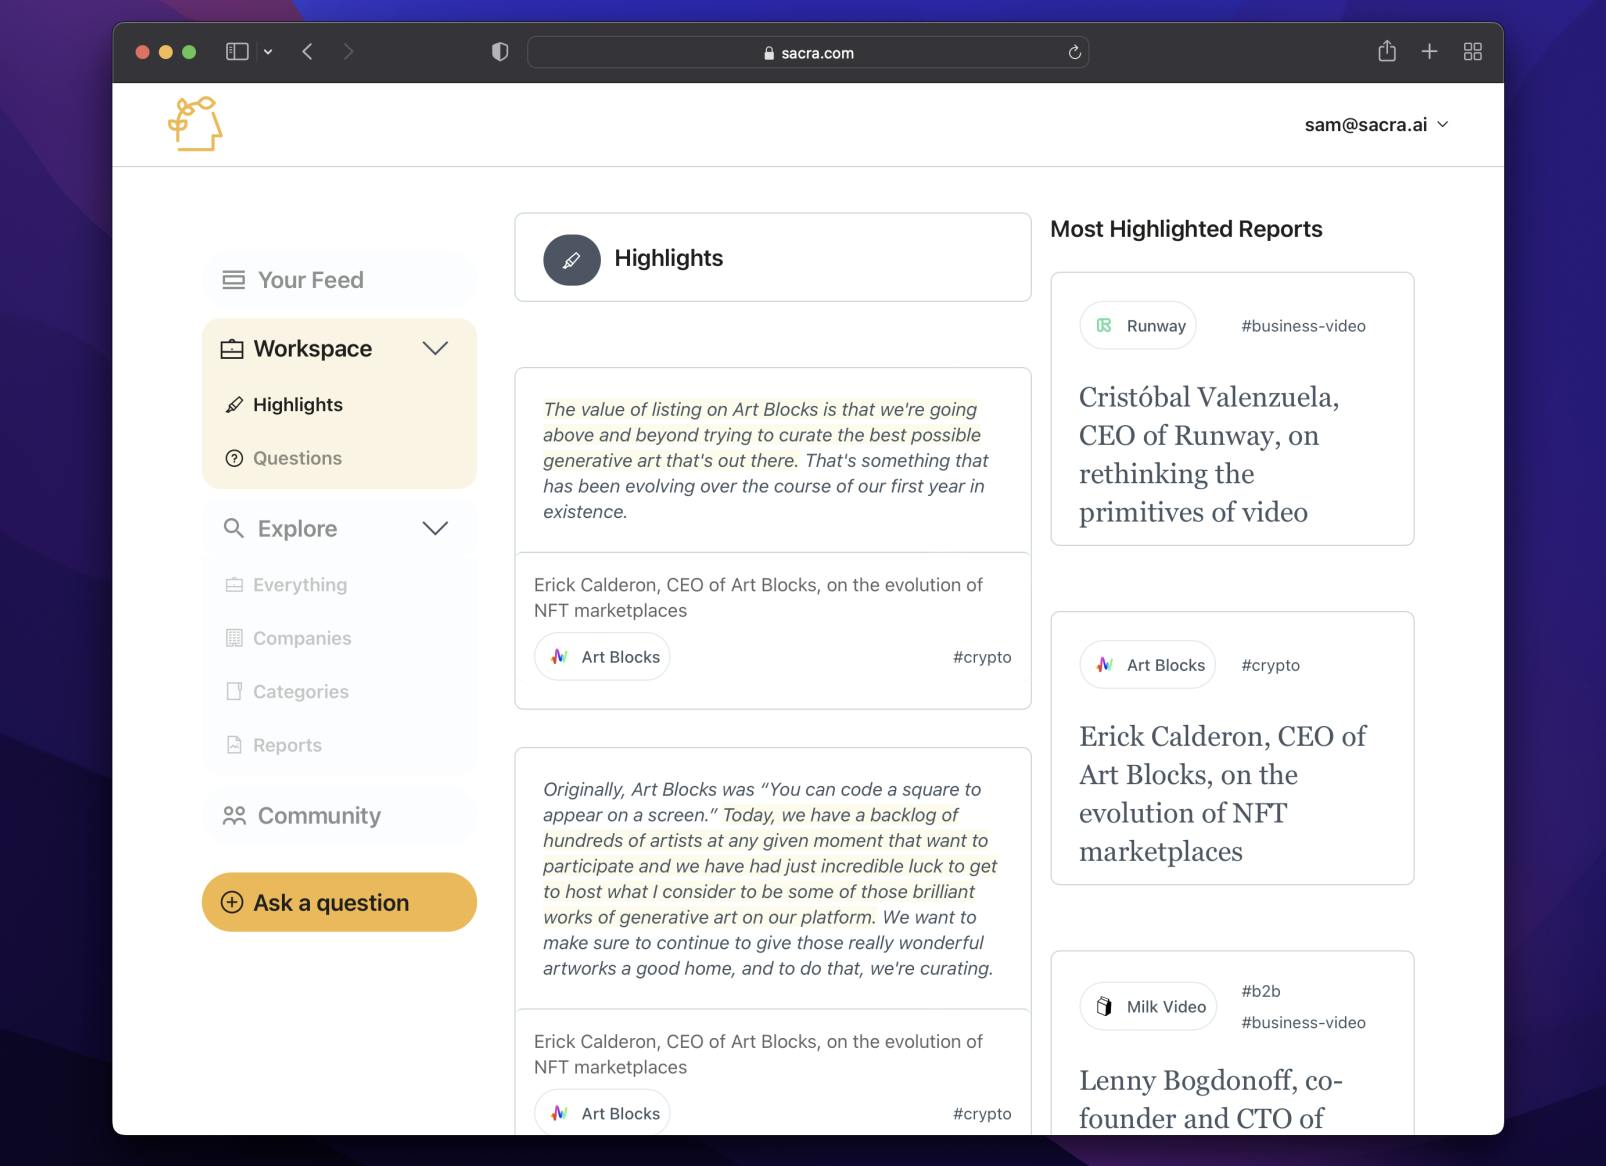Open a new tab with plus icon
The width and height of the screenshot is (1606, 1166).
coord(1430,52)
